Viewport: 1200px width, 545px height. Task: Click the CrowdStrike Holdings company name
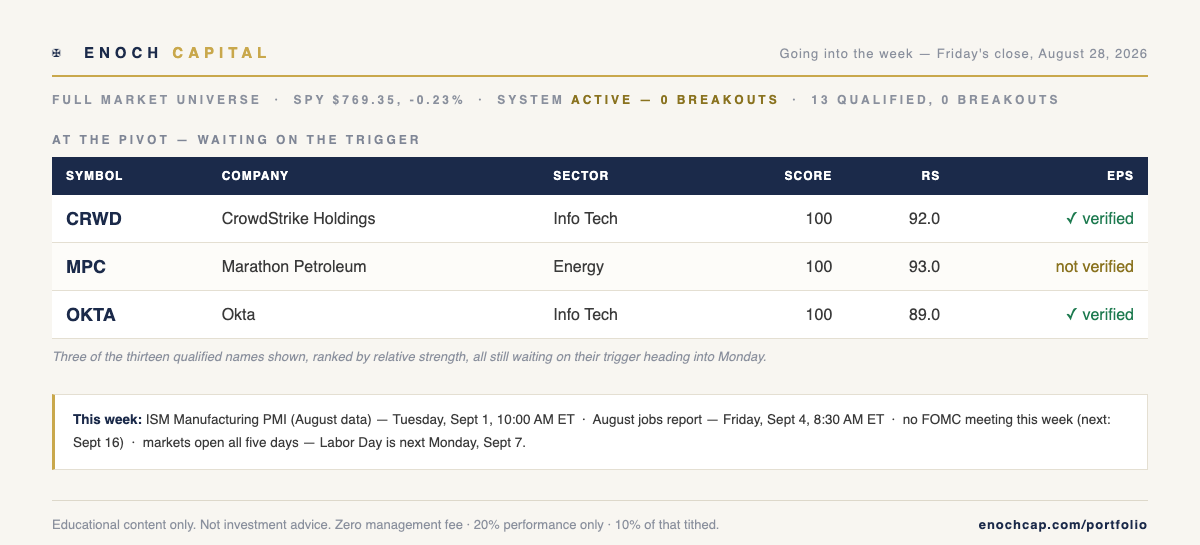299,219
